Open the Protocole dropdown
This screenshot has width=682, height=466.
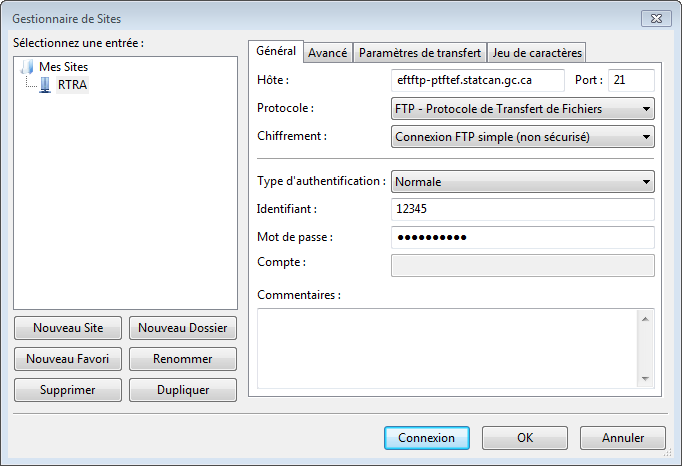click(x=522, y=109)
